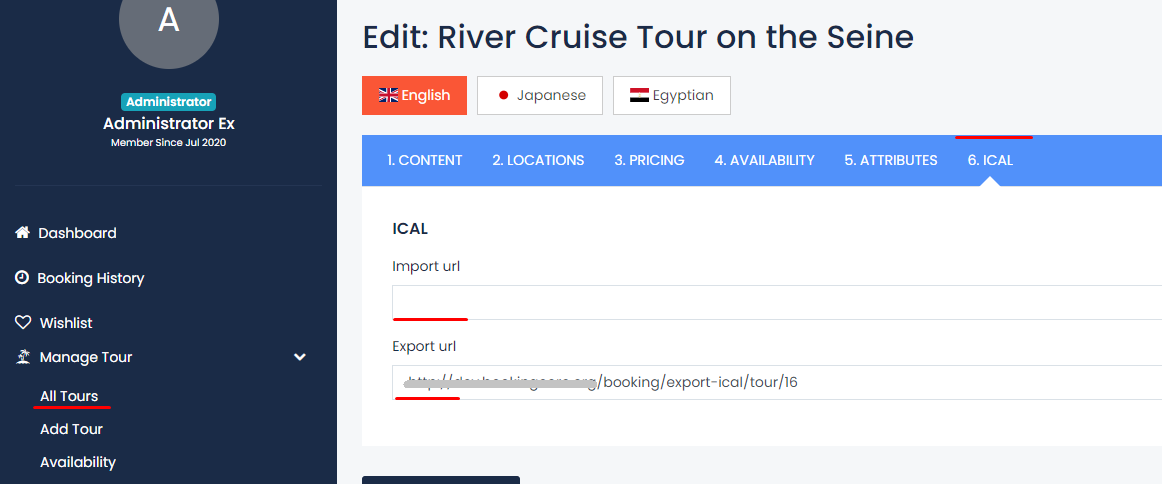Image resolution: width=1162 pixels, height=484 pixels.
Task: Click the Import url input field
Action: click(776, 302)
